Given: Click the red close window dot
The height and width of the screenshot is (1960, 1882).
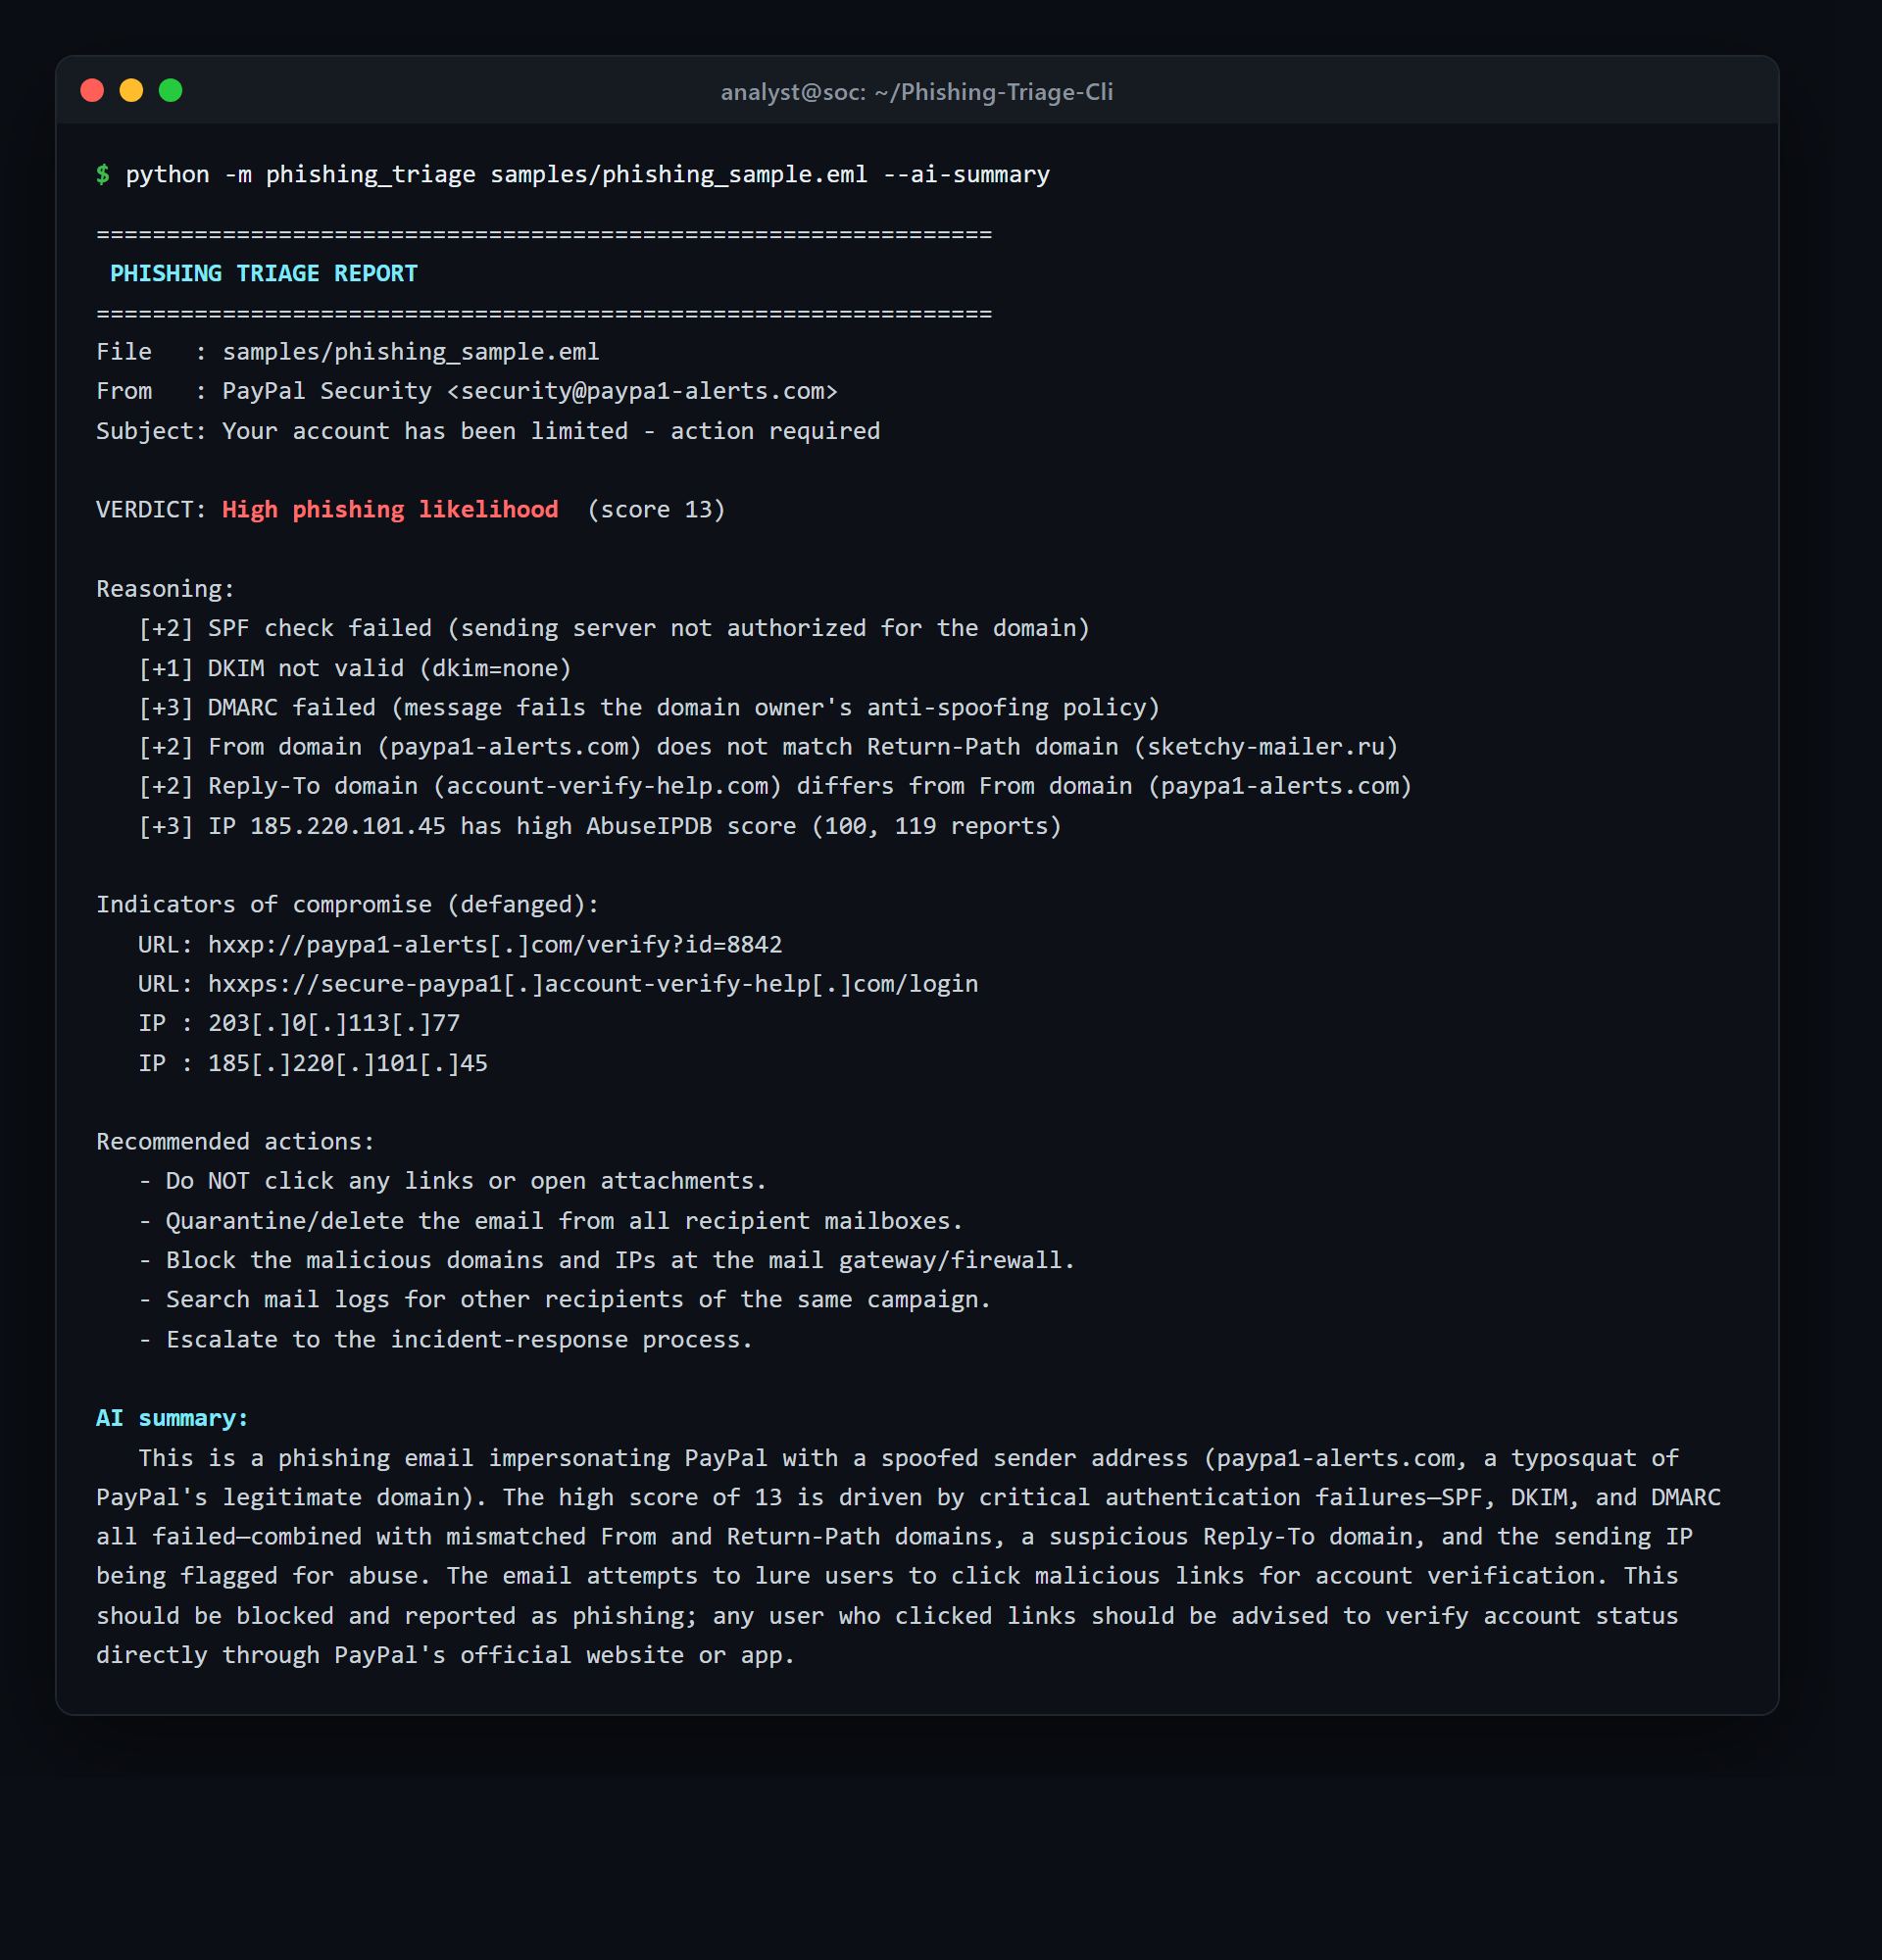Looking at the screenshot, I should pos(92,91).
